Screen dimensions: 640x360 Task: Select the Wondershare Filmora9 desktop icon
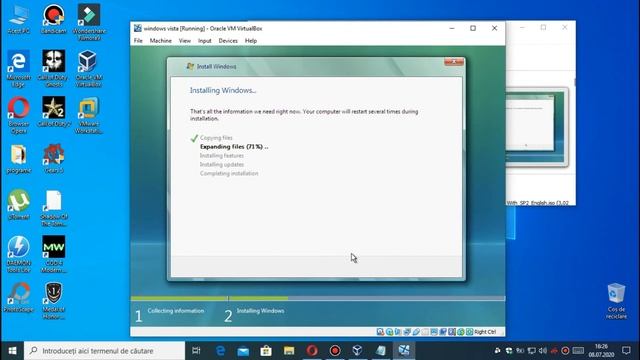click(x=89, y=22)
